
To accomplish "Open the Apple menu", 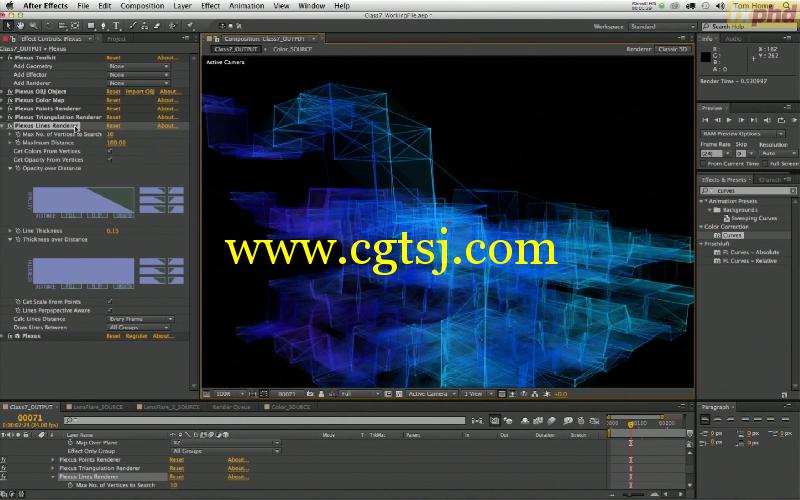I will (9, 6).
